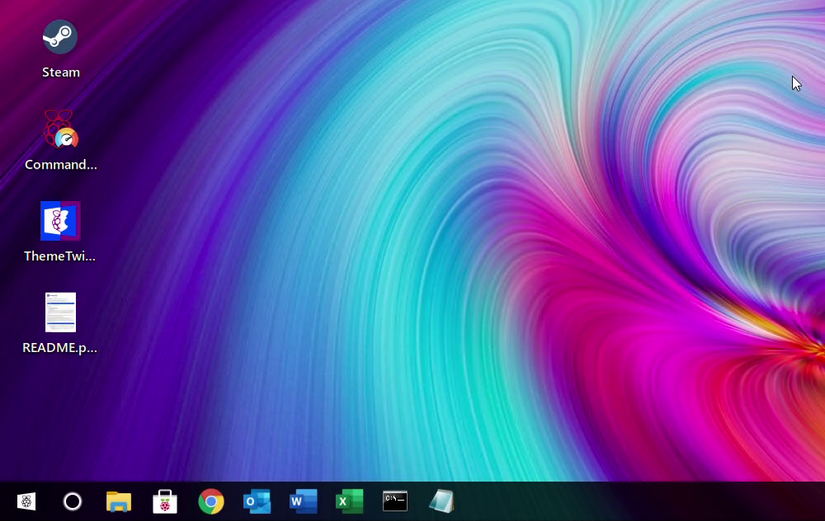Click the Cortana circle in the taskbar

72,501
